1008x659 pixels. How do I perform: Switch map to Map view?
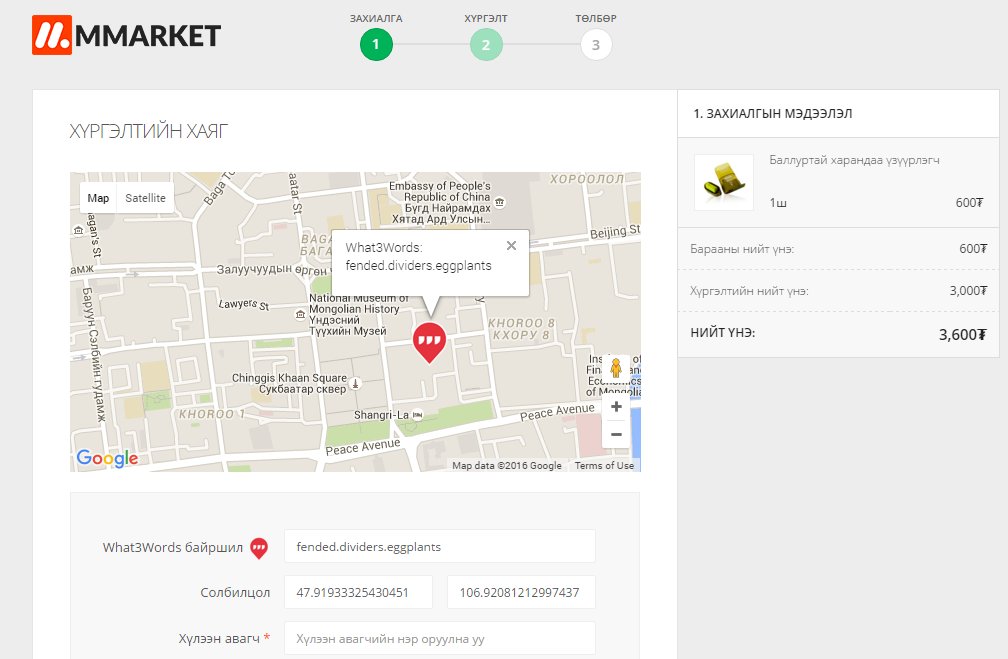click(x=98, y=198)
